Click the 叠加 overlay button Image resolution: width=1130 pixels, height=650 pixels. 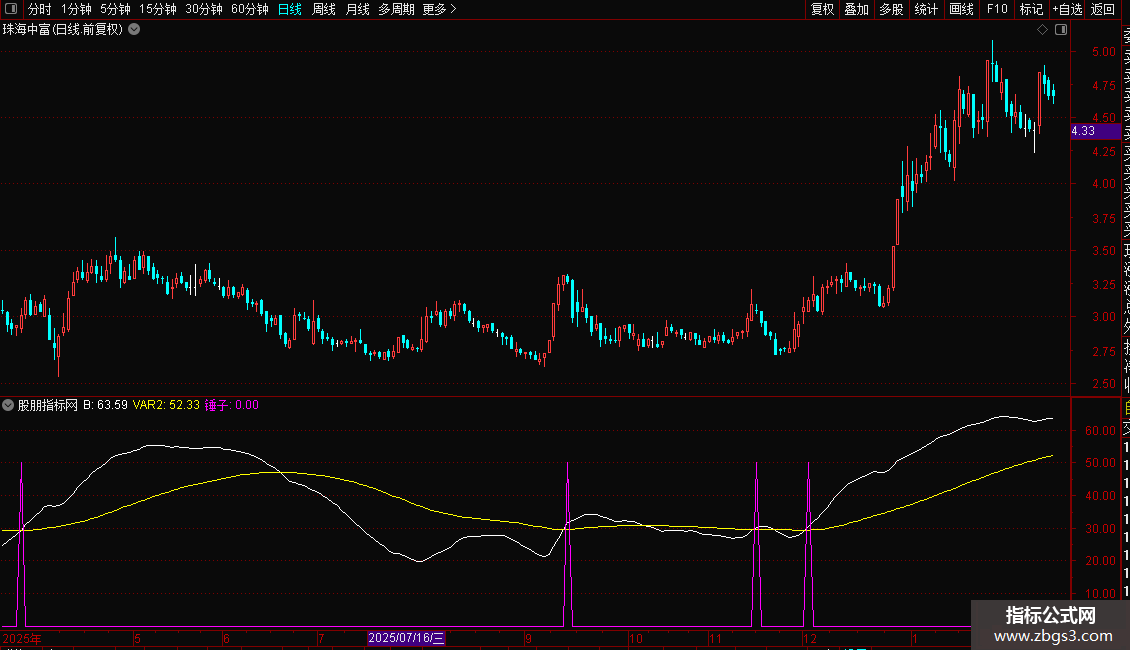pyautogui.click(x=856, y=9)
